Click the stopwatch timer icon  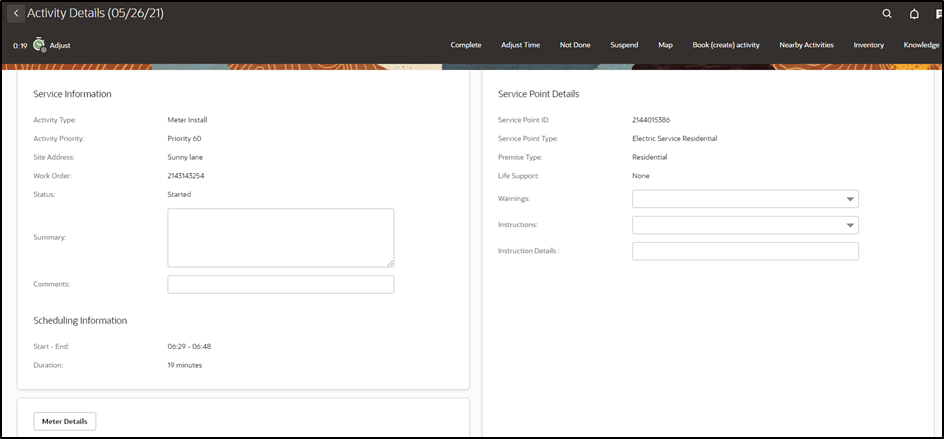[x=39, y=45]
